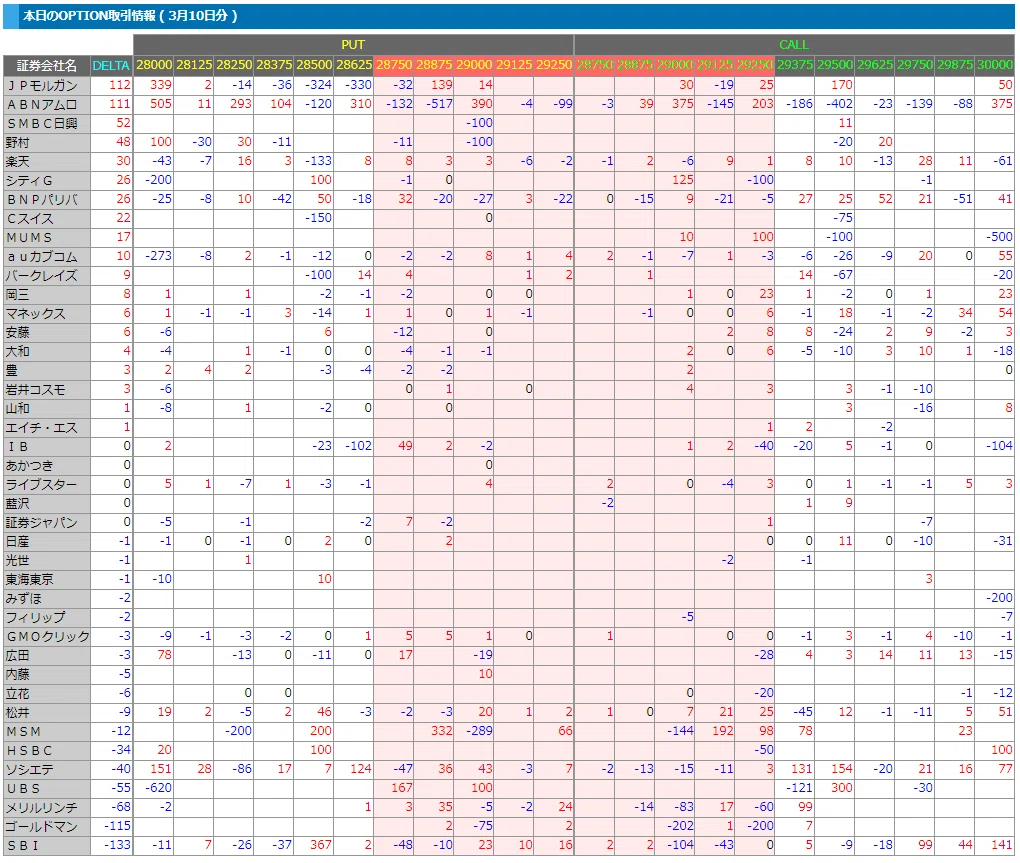Click the GMOクリック company name
Viewport: 1020px width, 863px height.
[x=47, y=637]
